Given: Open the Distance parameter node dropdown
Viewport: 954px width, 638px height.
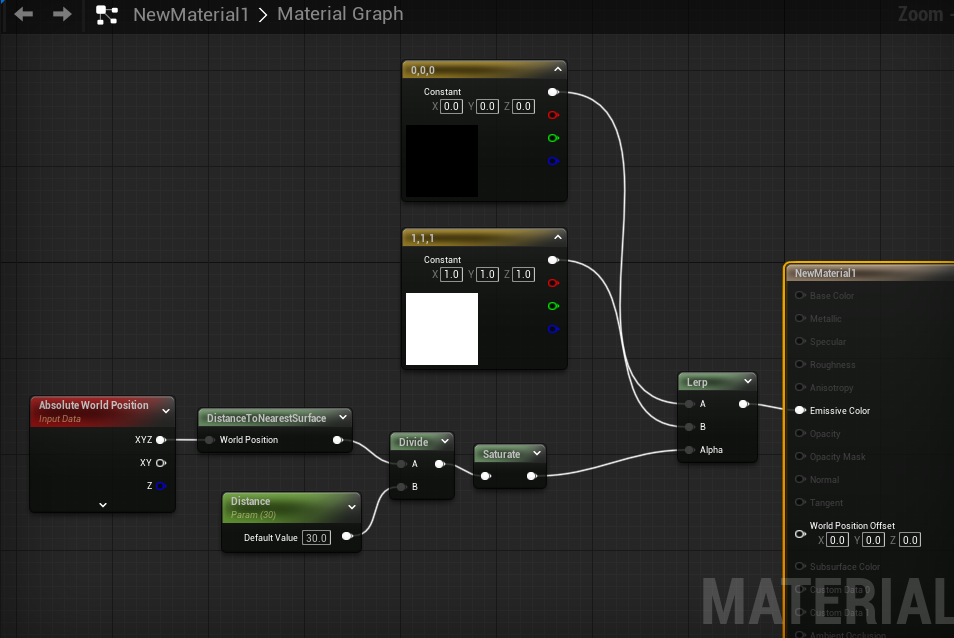Looking at the screenshot, I should (352, 507).
